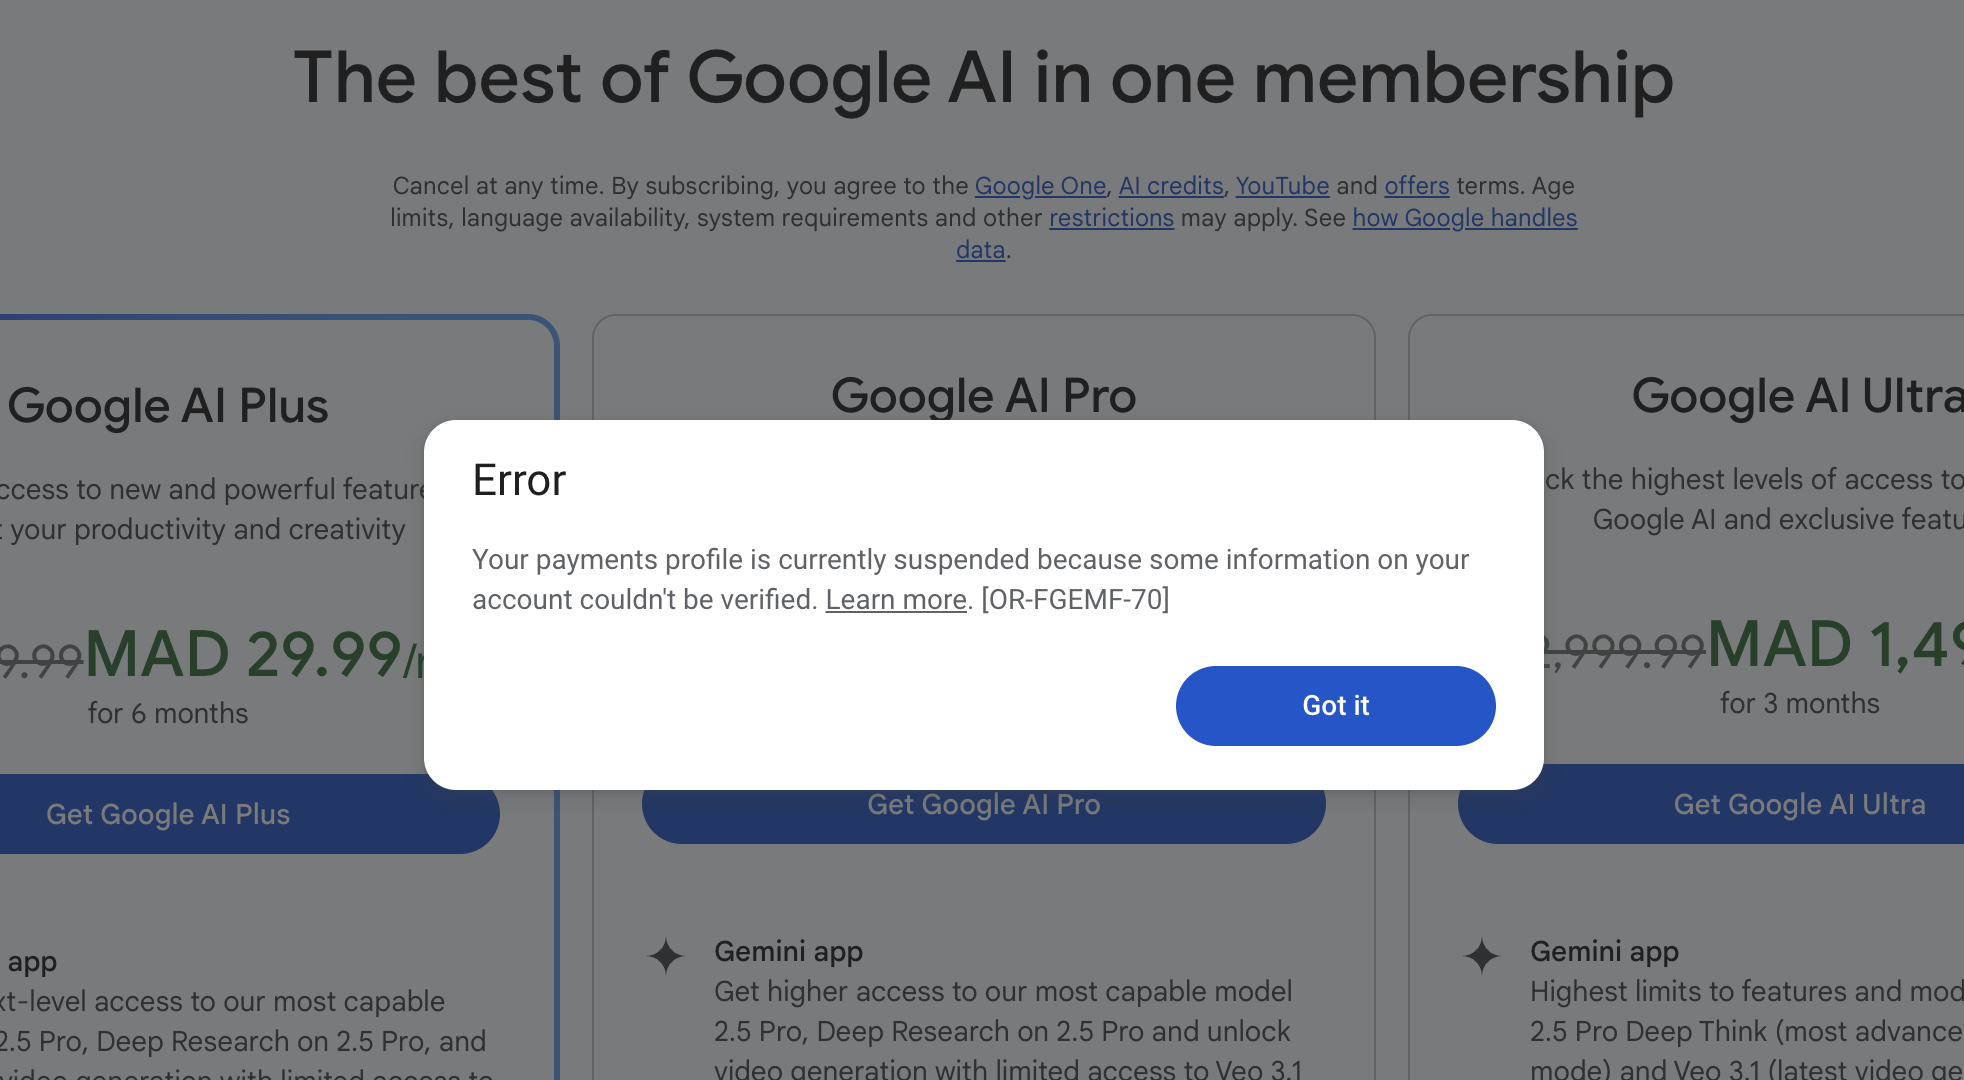This screenshot has height=1080, width=1964.
Task: Open the offers terms link
Action: pos(1416,186)
